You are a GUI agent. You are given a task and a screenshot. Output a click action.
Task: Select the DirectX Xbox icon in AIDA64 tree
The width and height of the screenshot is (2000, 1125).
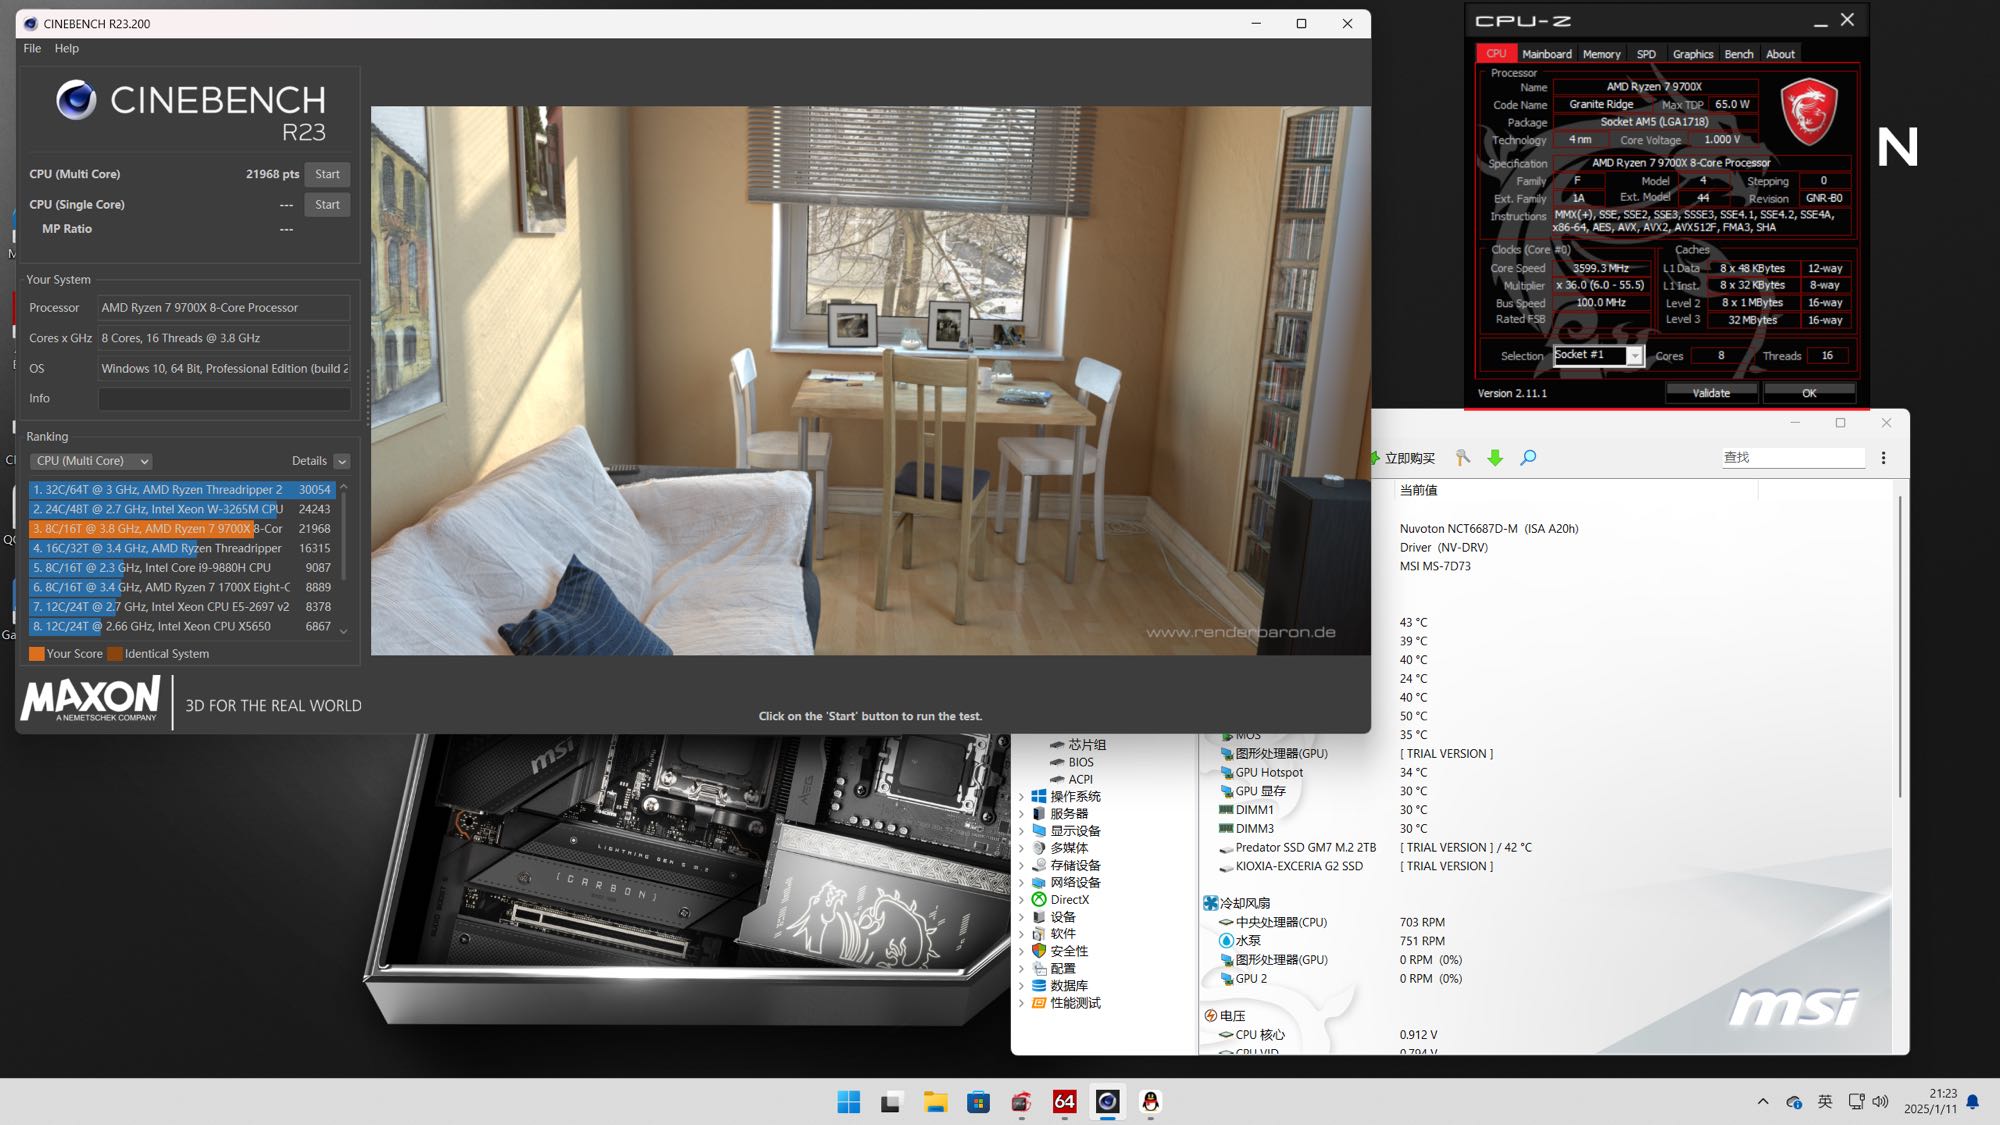tap(1039, 900)
